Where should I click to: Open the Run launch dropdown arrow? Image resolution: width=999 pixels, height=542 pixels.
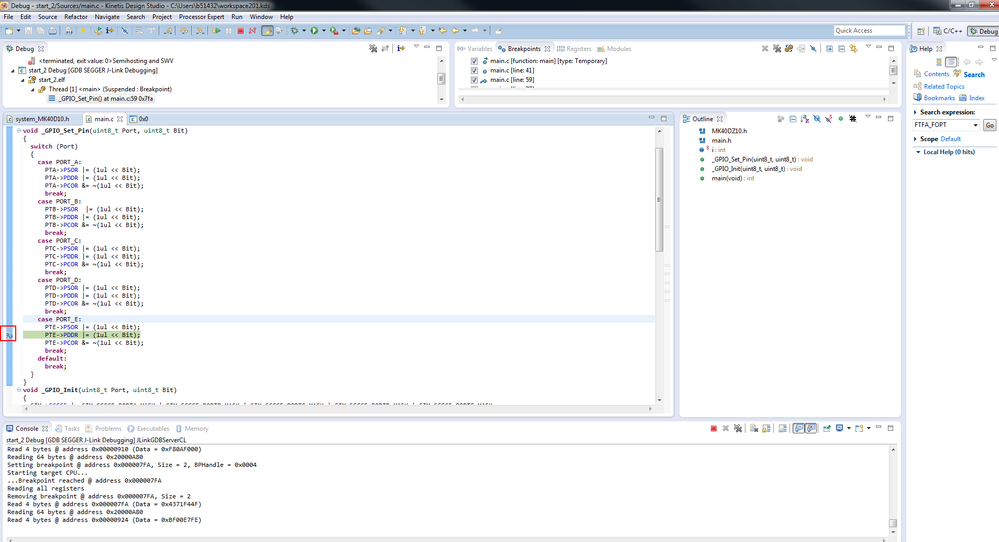(324, 31)
